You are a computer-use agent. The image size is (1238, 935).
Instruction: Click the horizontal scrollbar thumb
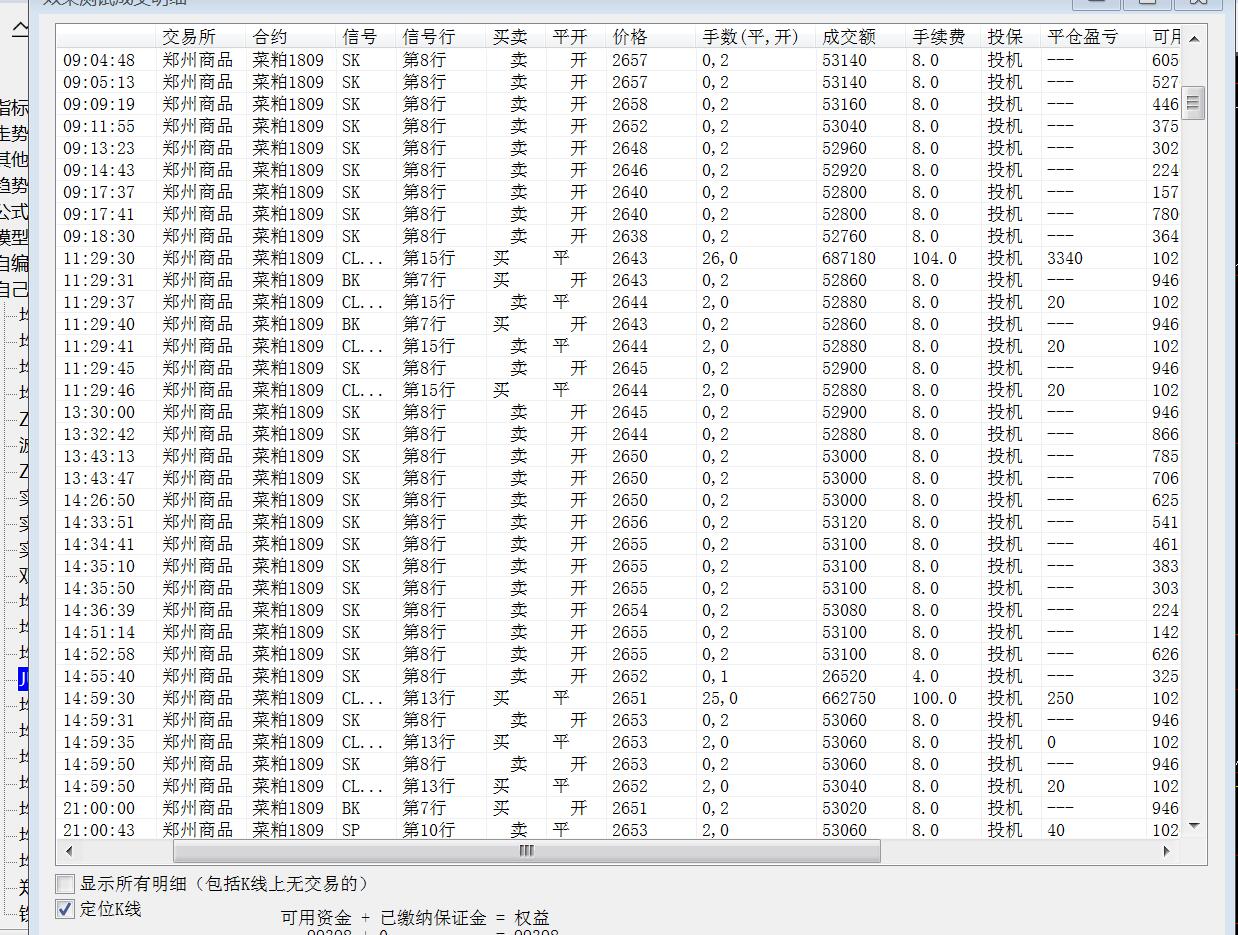526,851
